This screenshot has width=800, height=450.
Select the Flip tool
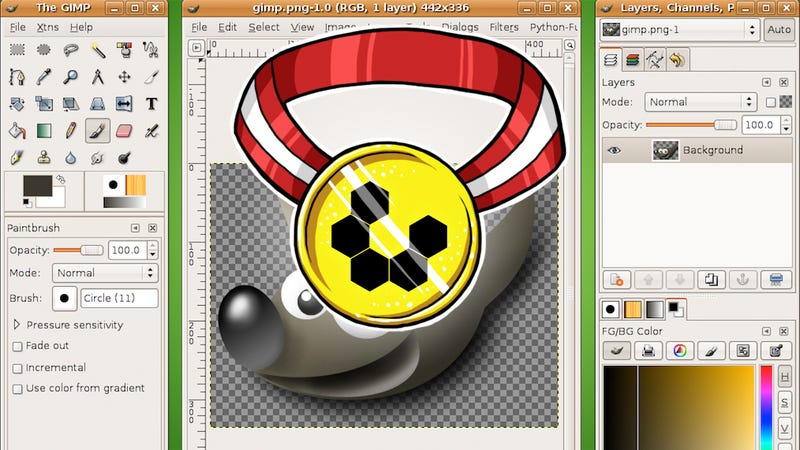coord(124,104)
